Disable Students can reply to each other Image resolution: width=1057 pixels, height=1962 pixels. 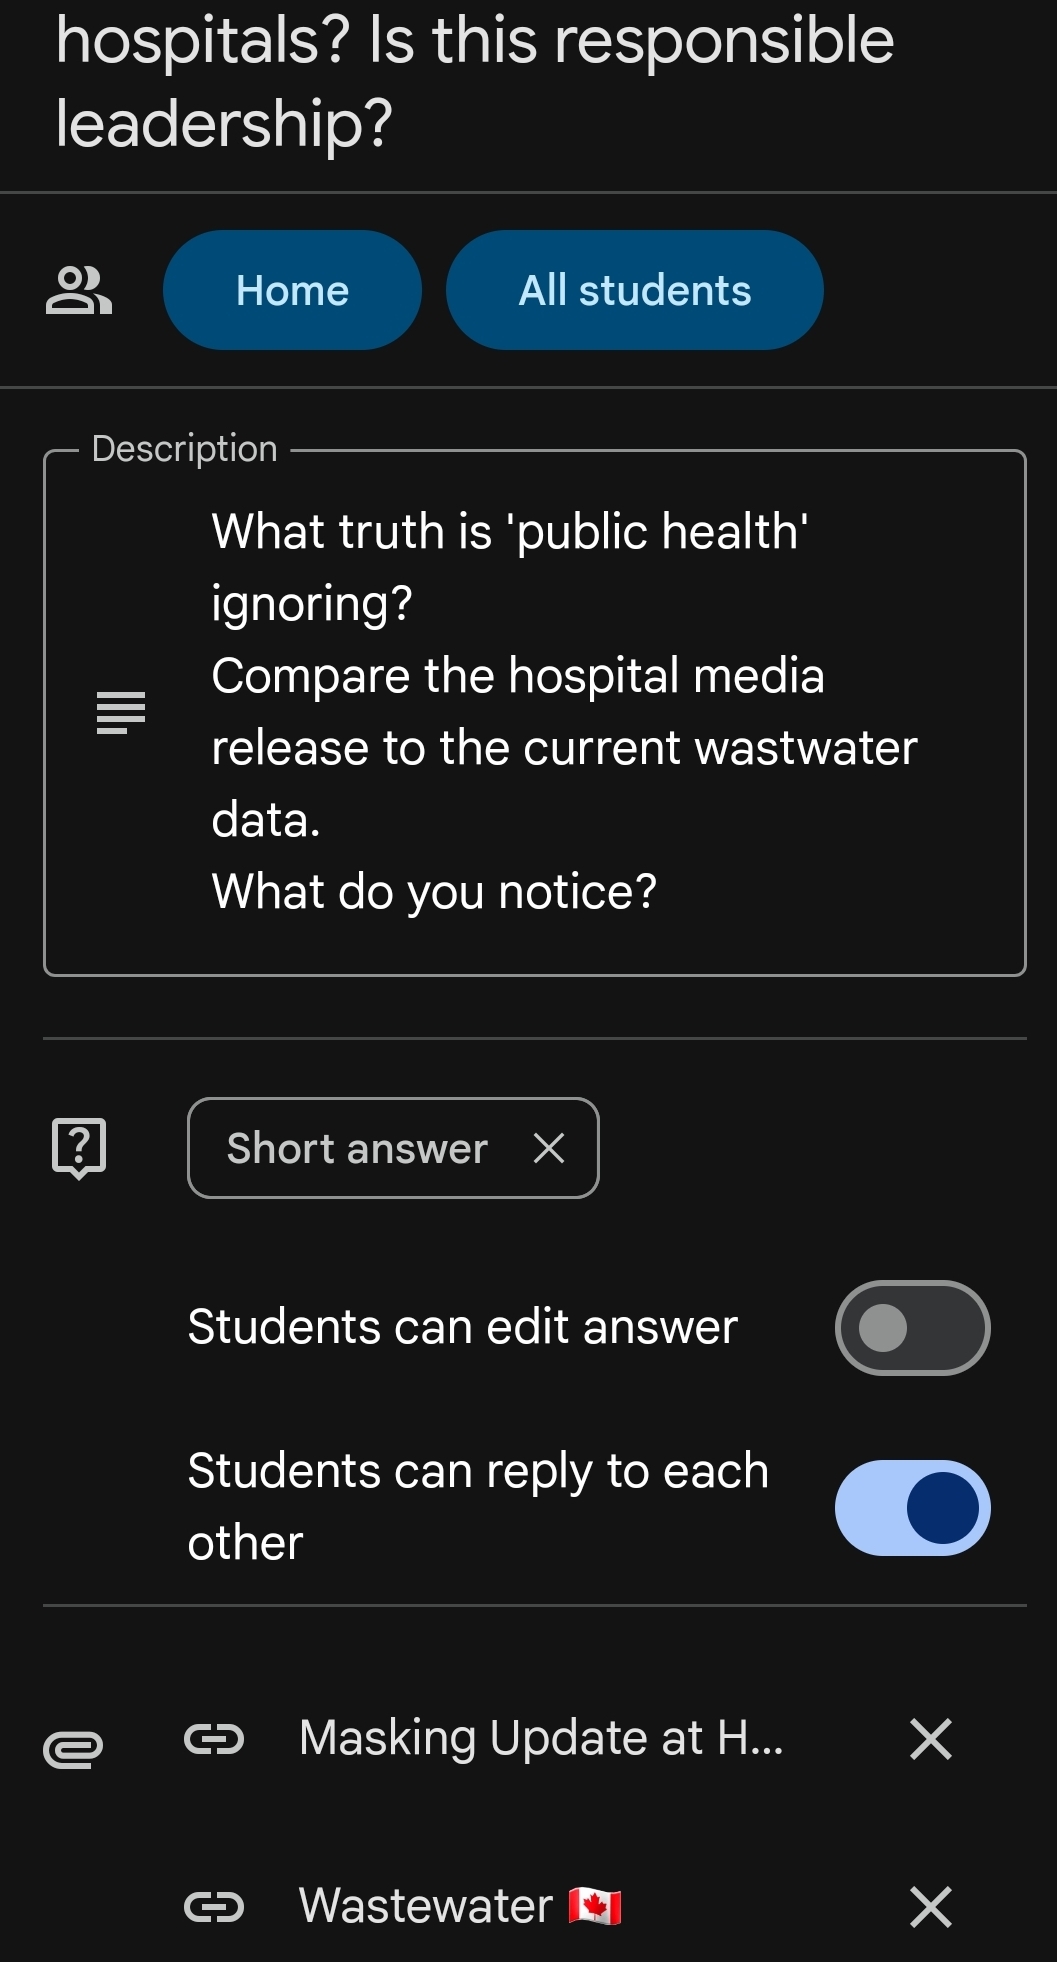(912, 1508)
